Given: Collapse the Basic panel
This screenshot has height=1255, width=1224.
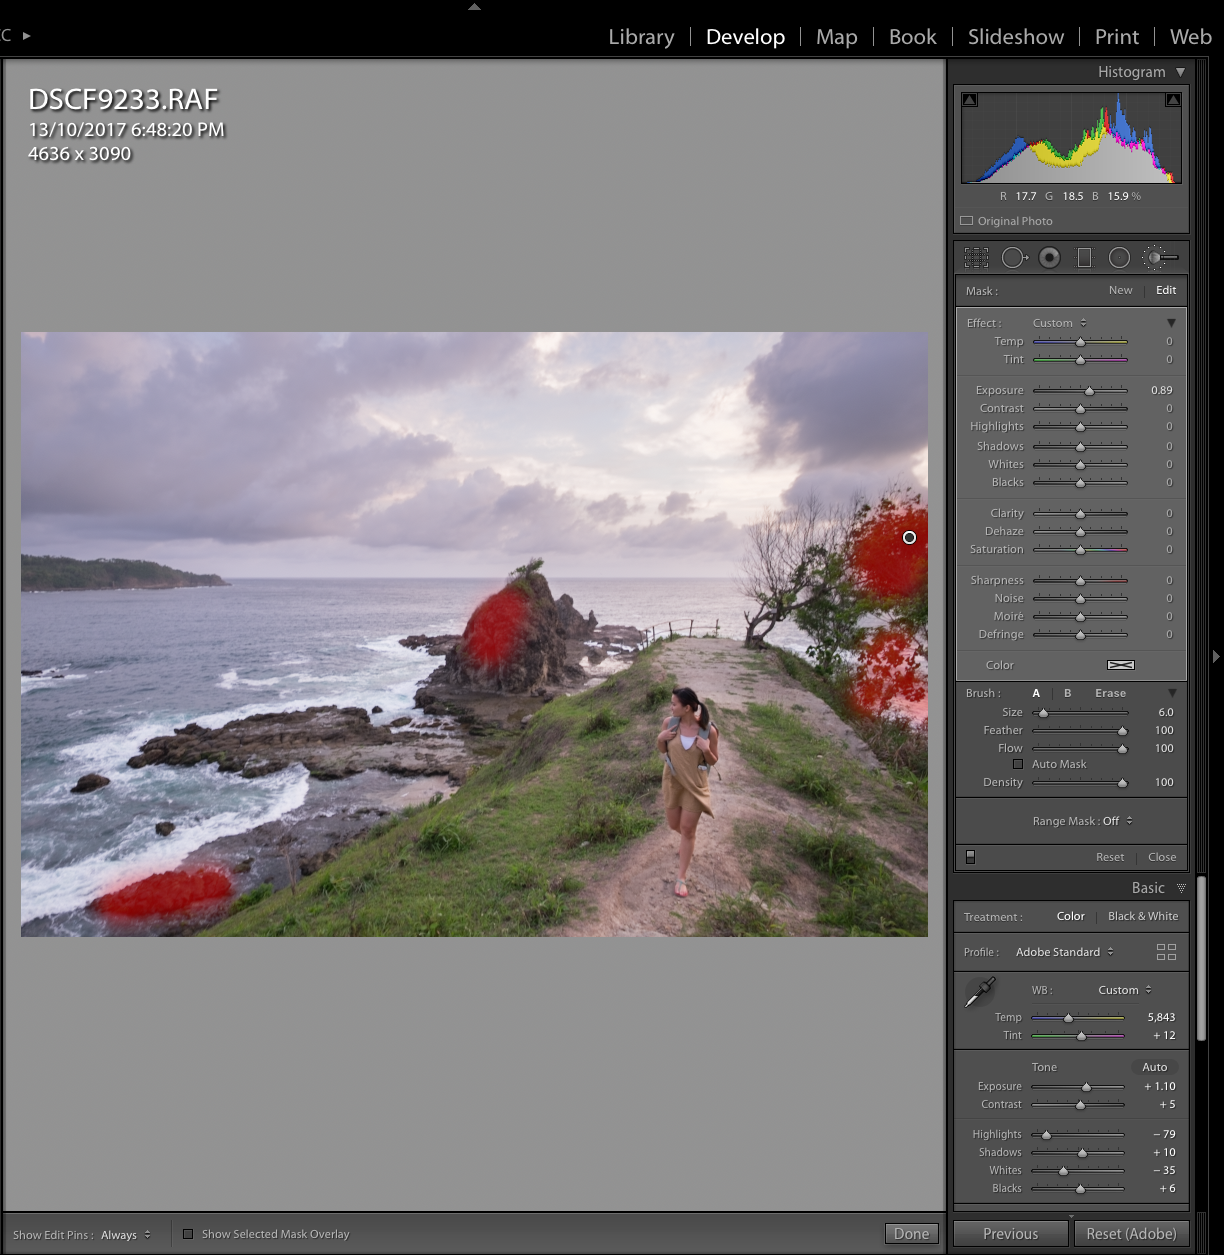Looking at the screenshot, I should click(x=1181, y=888).
